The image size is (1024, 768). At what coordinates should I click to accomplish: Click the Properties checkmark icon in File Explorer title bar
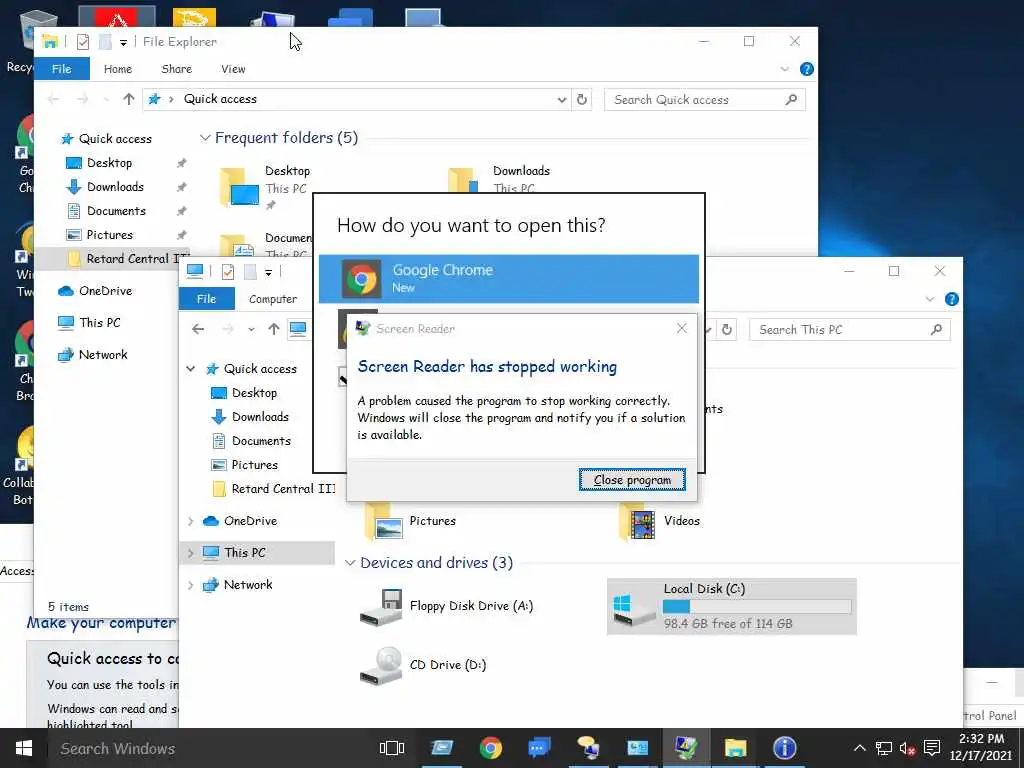83,42
